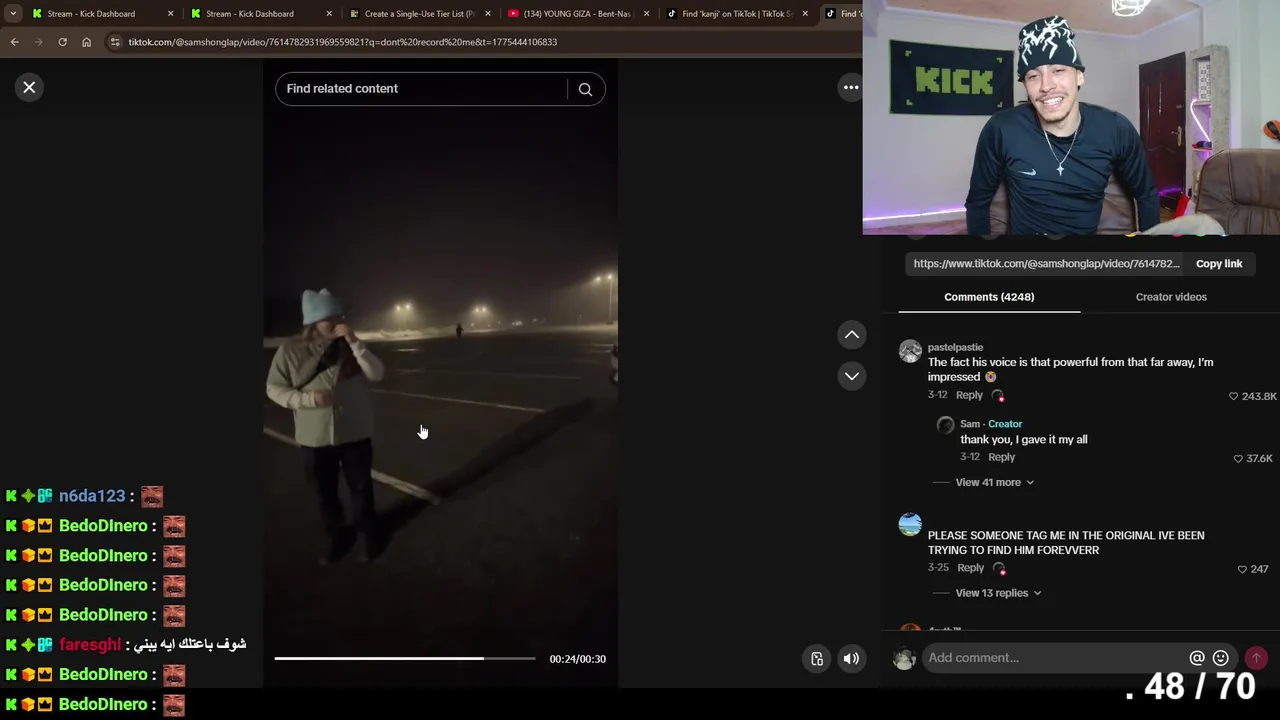
Task: Click the browser forward arrow
Action: coord(39,42)
